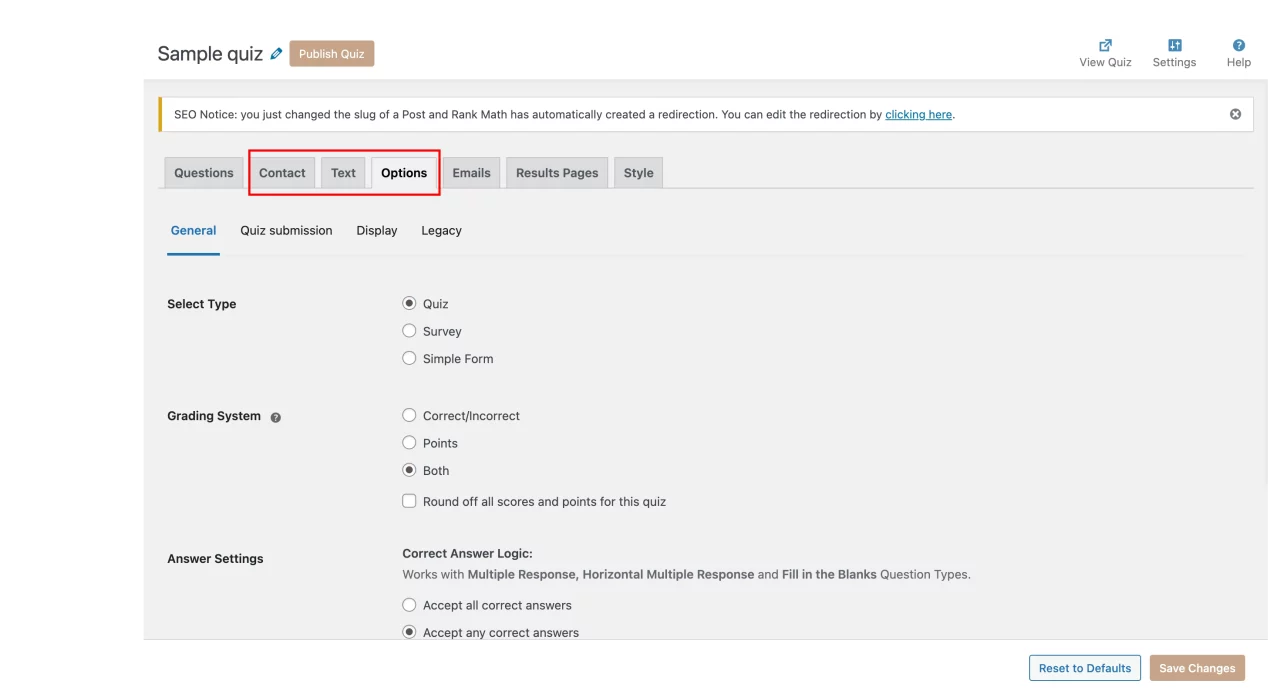
Task: Select Correct/Incorrect grading system
Action: point(409,415)
